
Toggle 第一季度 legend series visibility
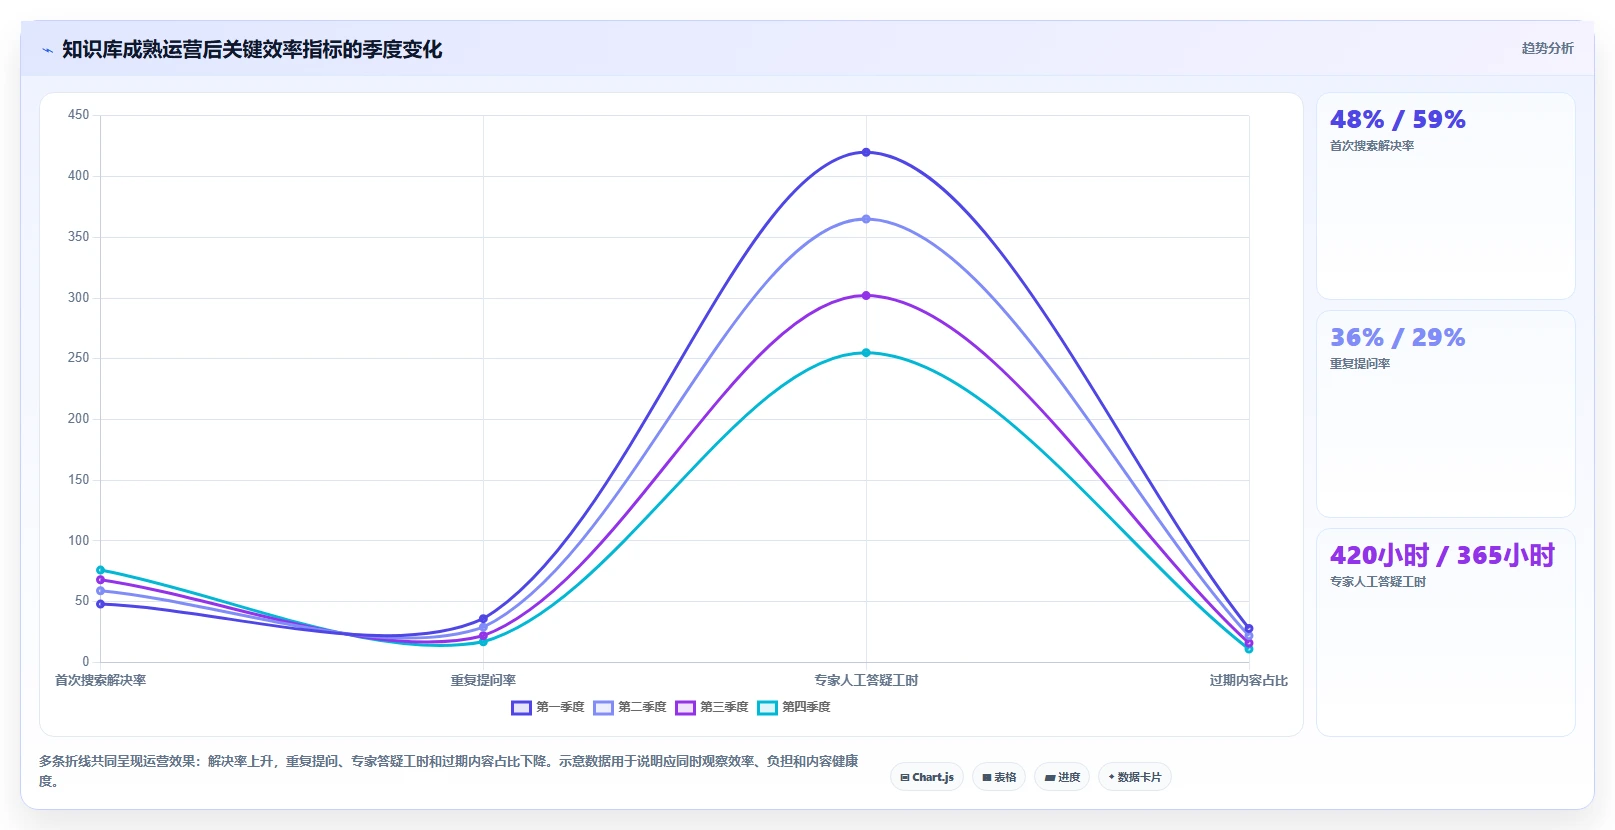(547, 707)
